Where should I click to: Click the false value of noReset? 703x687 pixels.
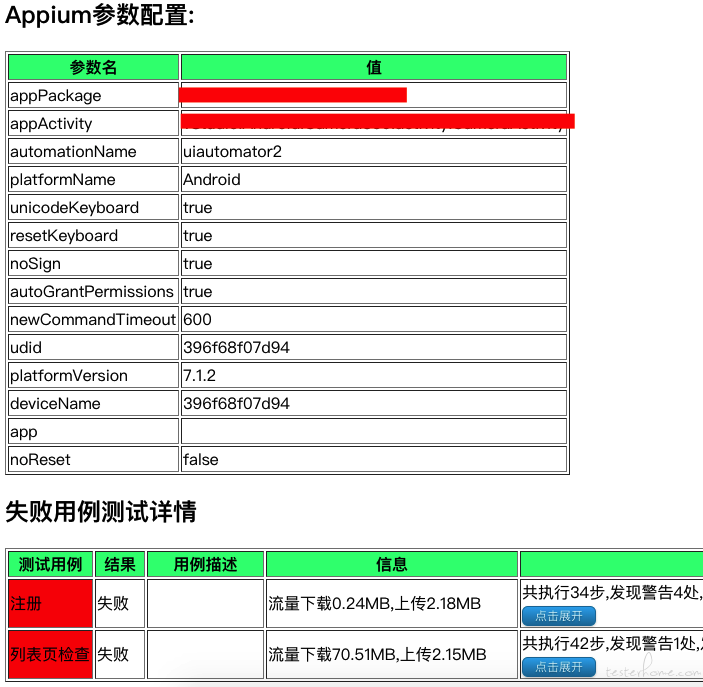pyautogui.click(x=374, y=459)
